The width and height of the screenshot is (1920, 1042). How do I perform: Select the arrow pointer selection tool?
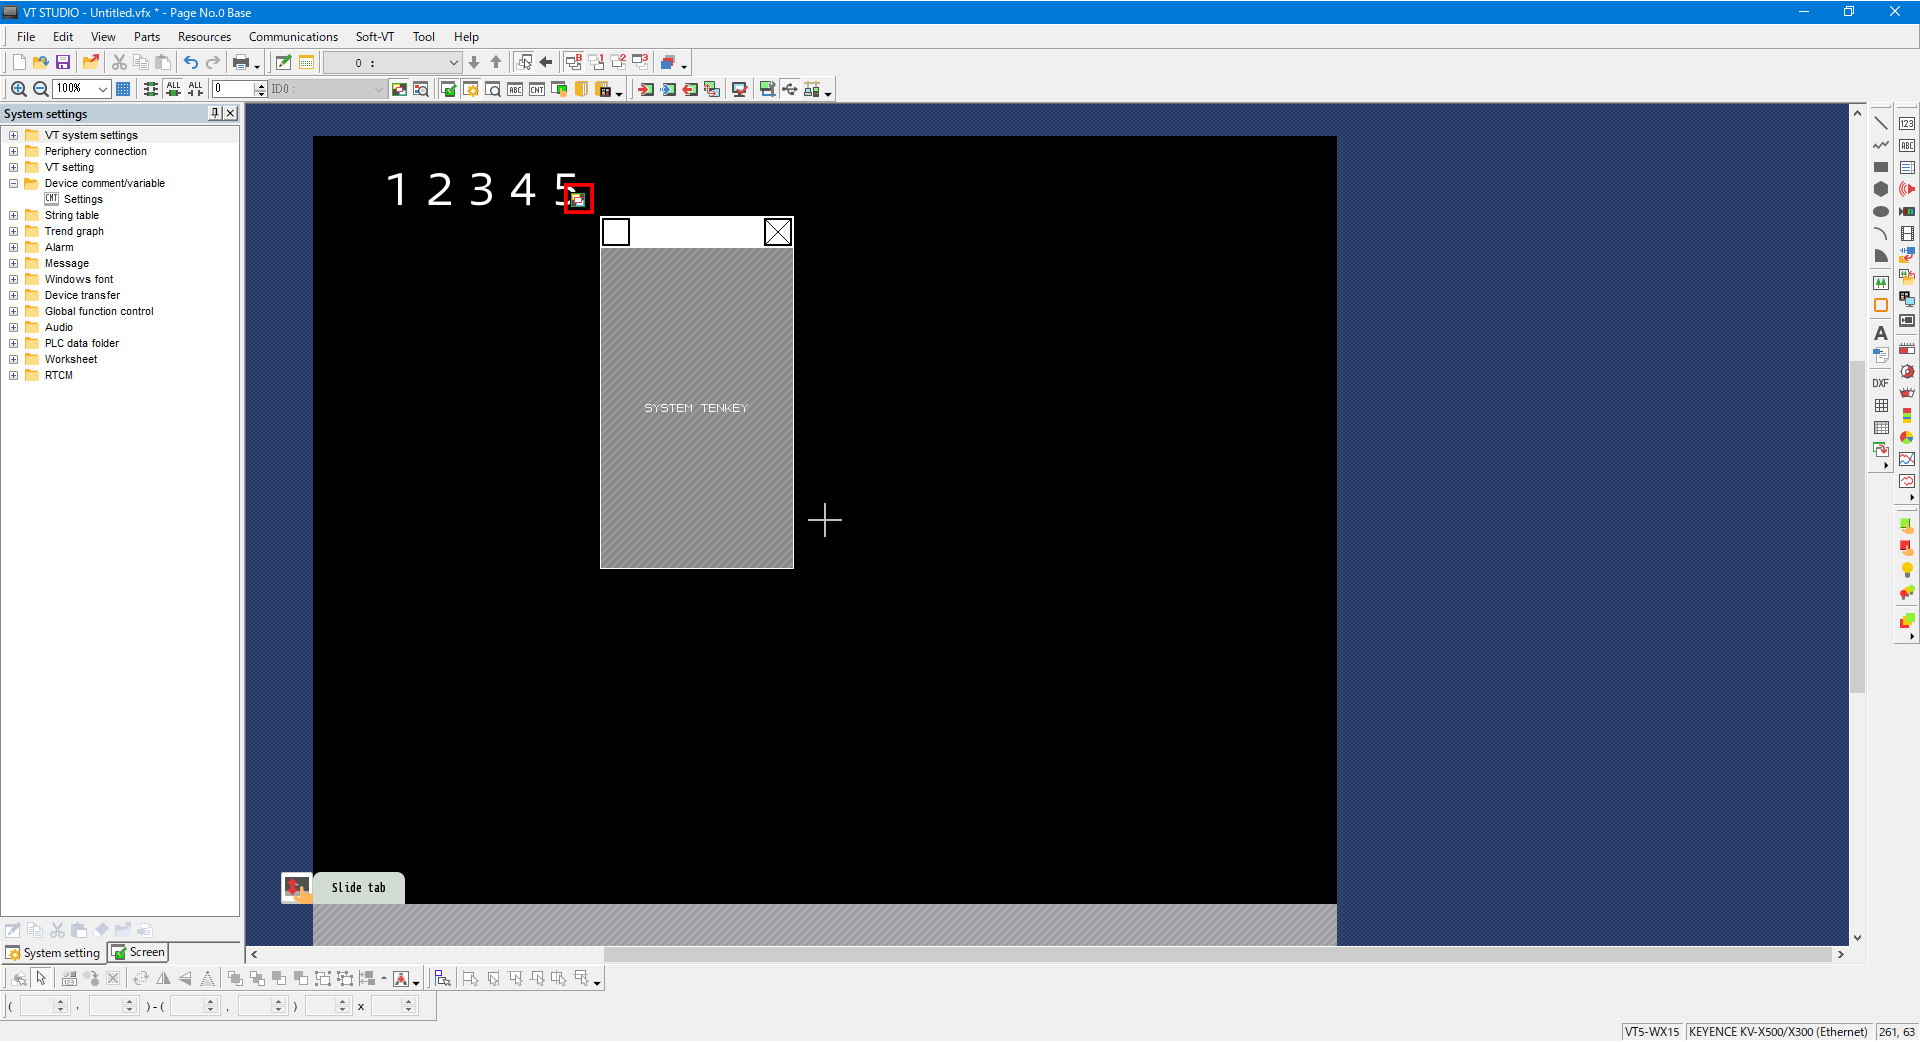41,978
